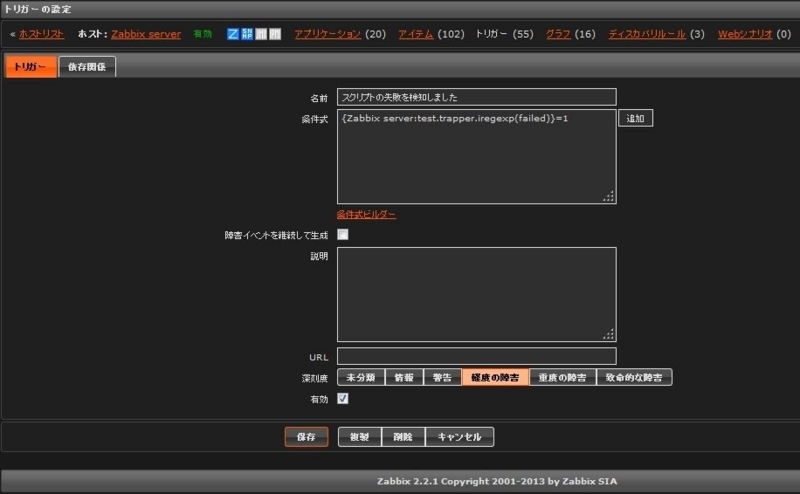Click the 説明 description text area
Viewport: 800px width, 494px height.
tap(477, 294)
